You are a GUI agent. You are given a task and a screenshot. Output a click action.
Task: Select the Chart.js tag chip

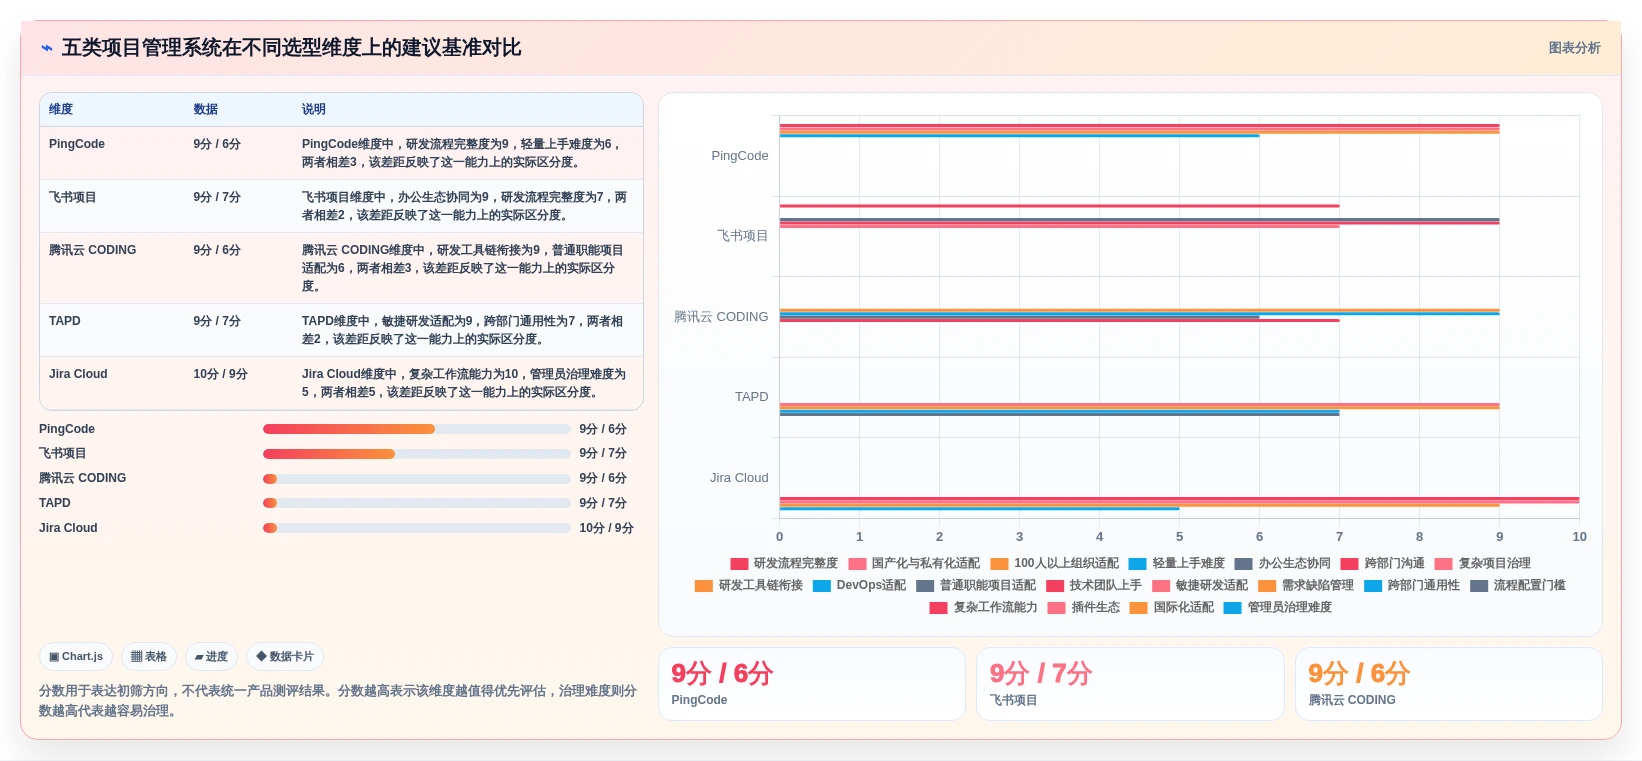76,657
